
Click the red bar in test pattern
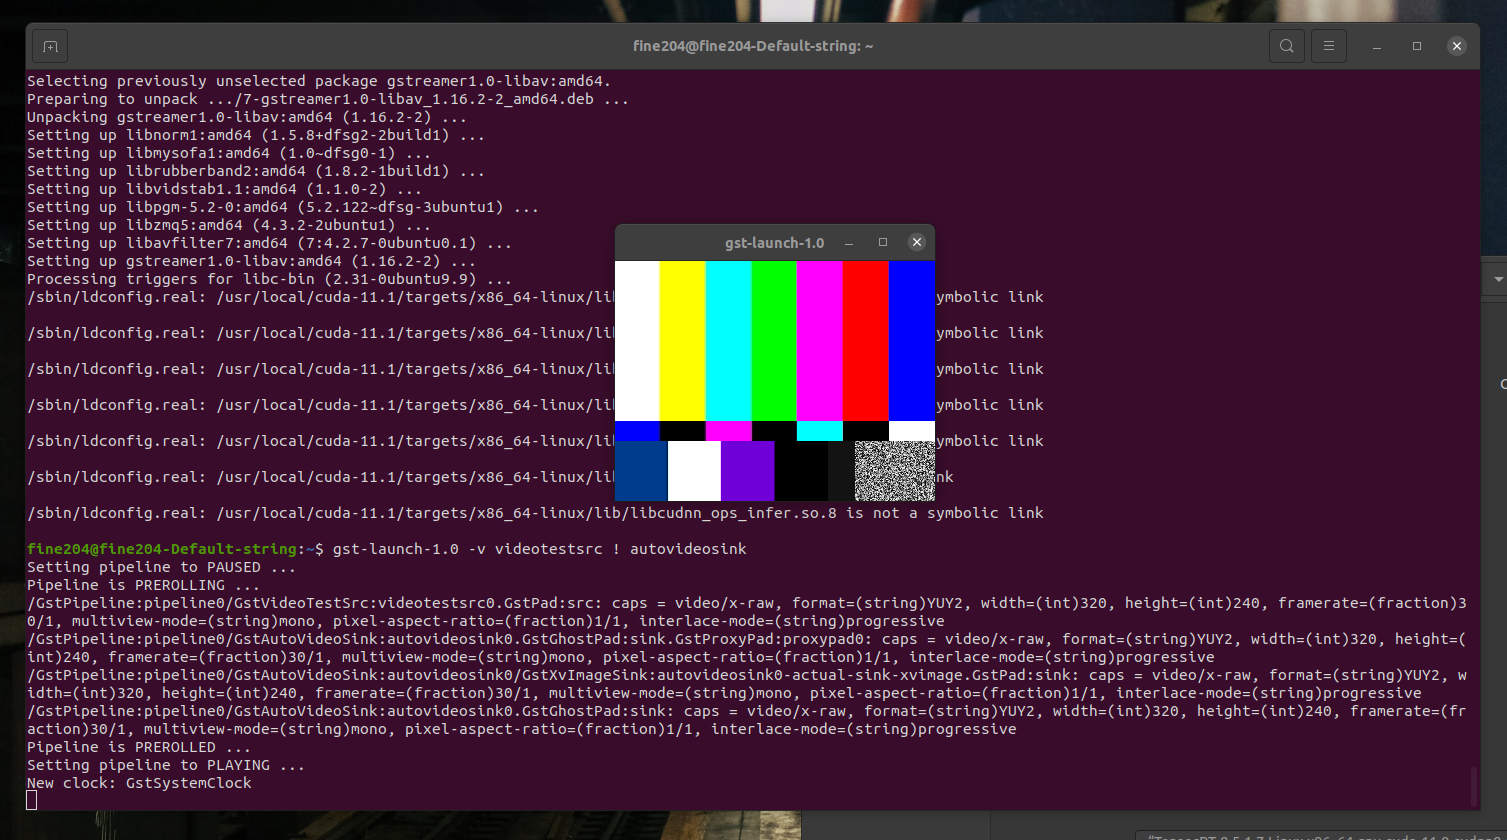866,340
